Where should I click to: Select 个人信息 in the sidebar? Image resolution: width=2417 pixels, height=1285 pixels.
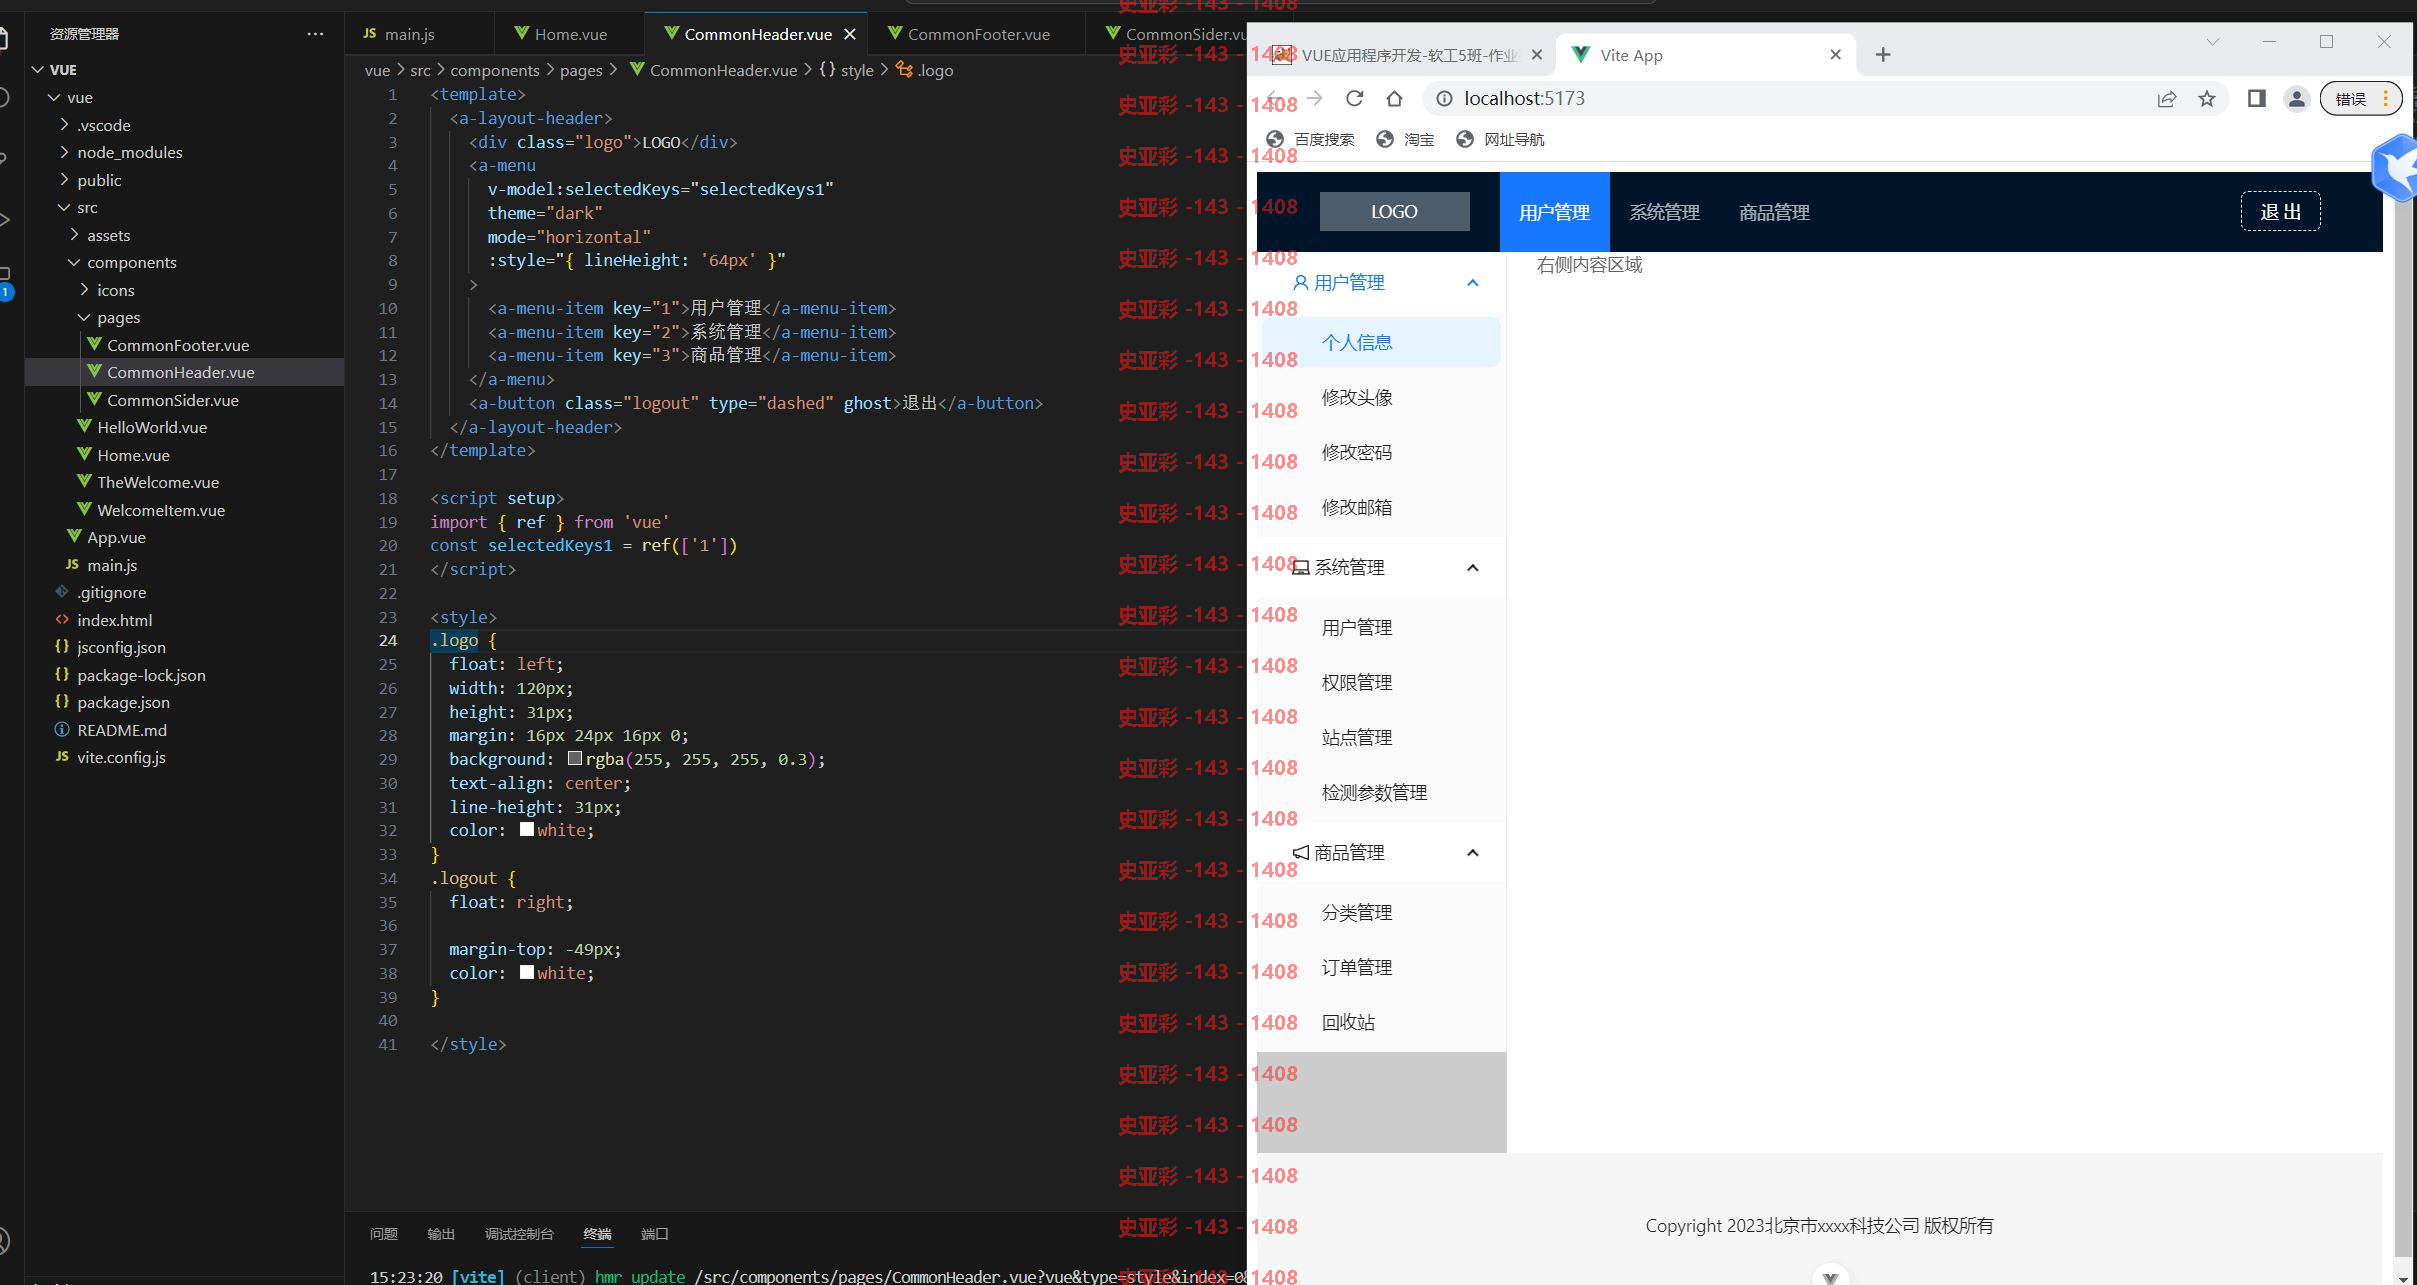coord(1382,342)
